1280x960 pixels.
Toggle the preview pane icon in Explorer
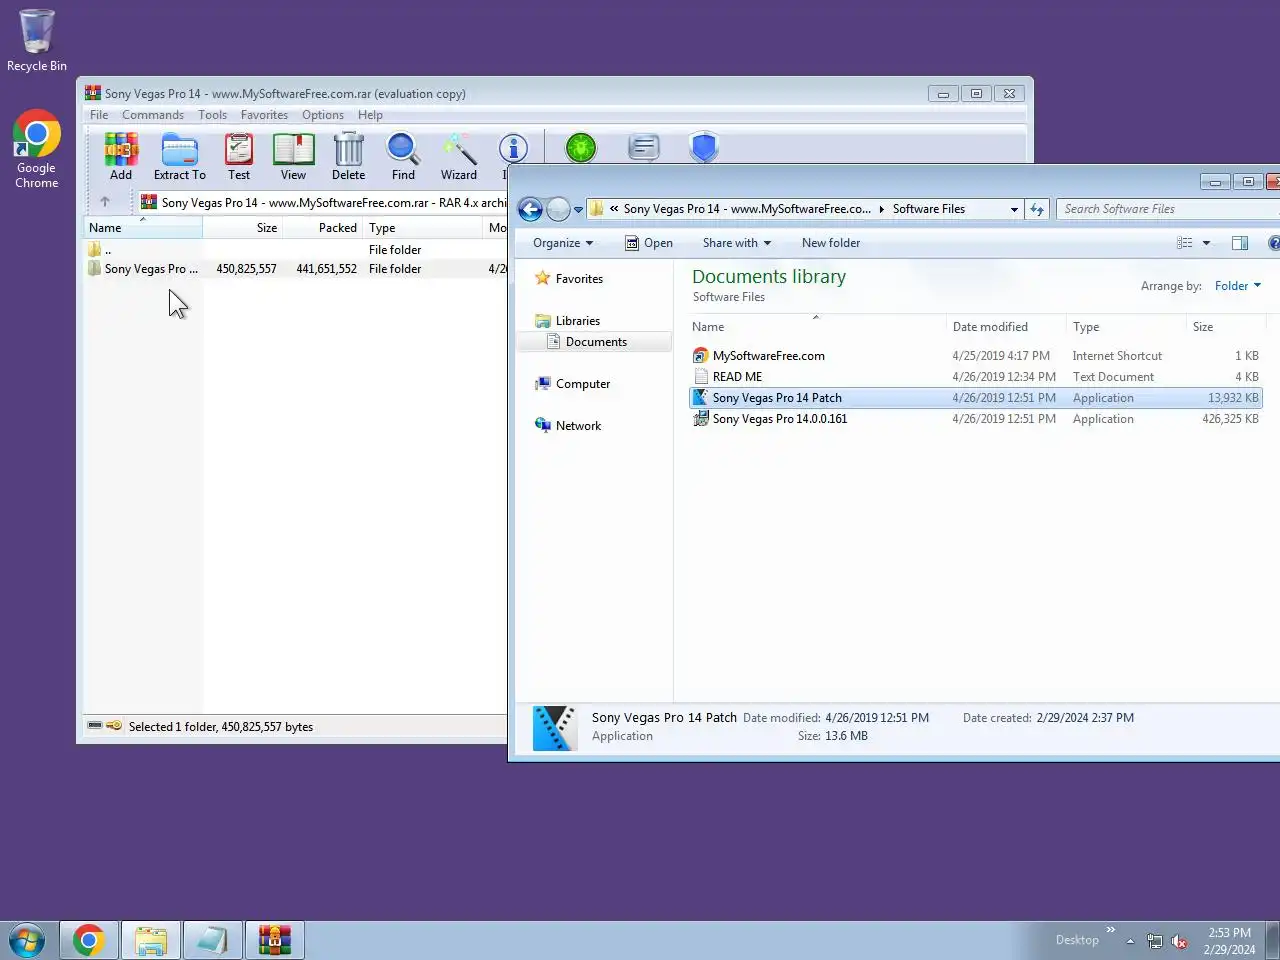pos(1240,243)
